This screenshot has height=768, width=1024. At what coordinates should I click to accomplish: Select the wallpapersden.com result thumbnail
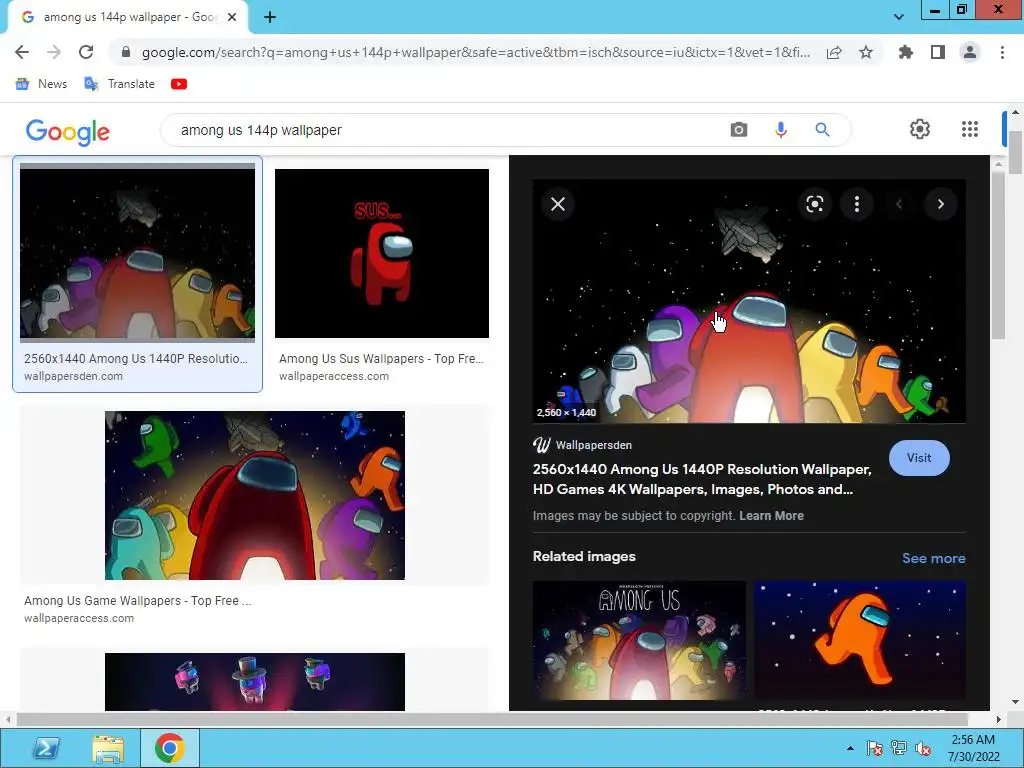coord(137,253)
